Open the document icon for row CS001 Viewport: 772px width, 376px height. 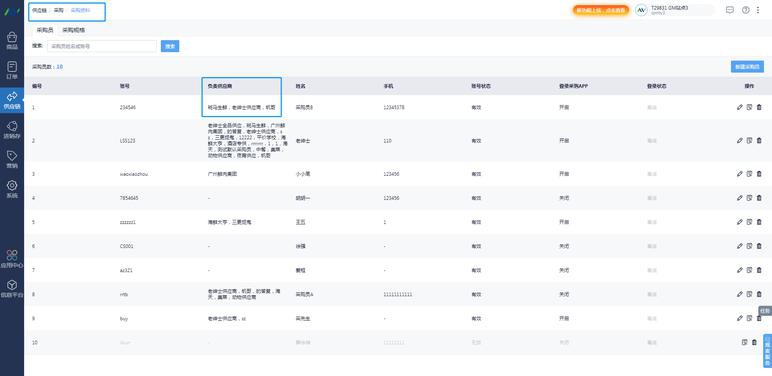coord(749,246)
